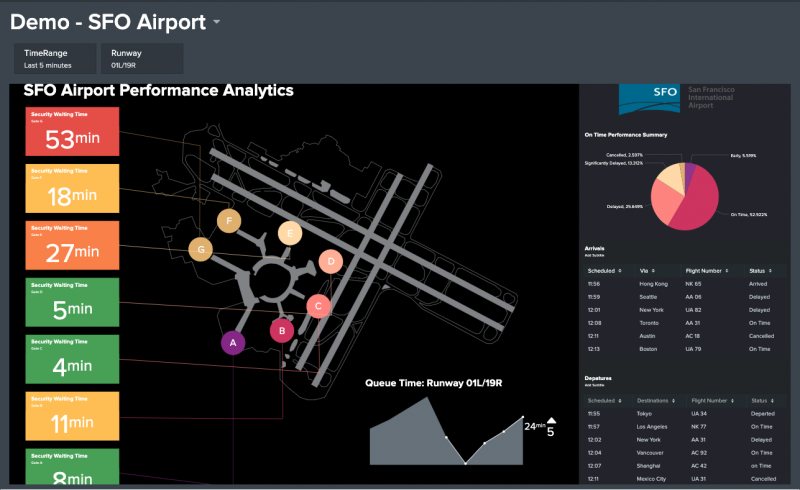Click the green 5min security waiting tile
800x490 pixels.
tap(72, 302)
